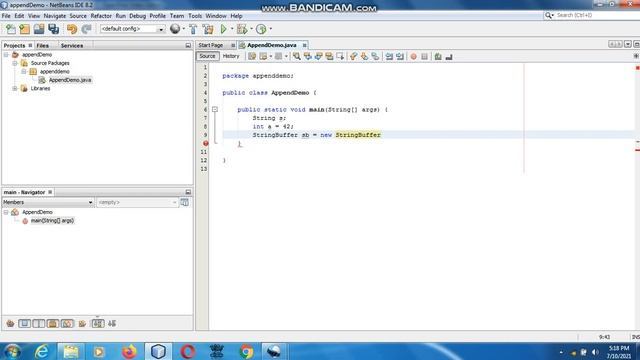Collapse the AppendDemo class in Navigator
Screen dimensions: 640x360
pyautogui.click(x=6, y=212)
